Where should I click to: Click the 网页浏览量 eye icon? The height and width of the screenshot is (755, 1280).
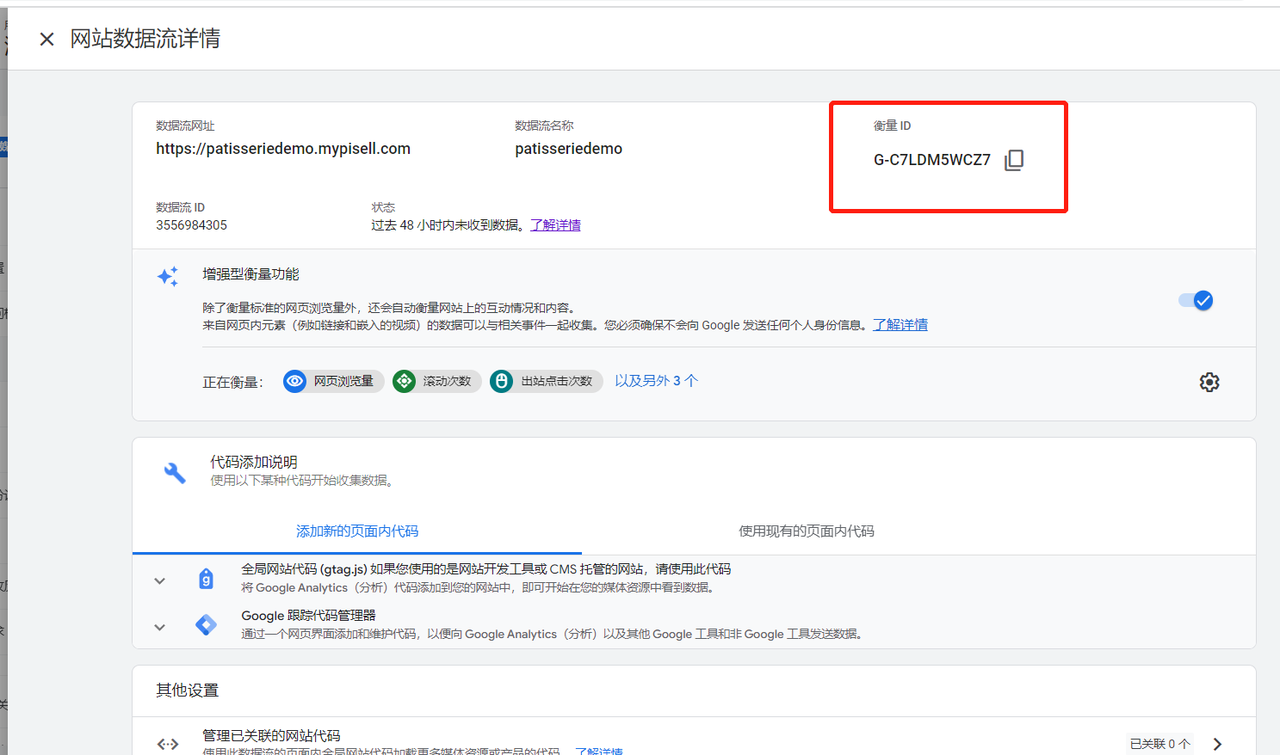(294, 381)
